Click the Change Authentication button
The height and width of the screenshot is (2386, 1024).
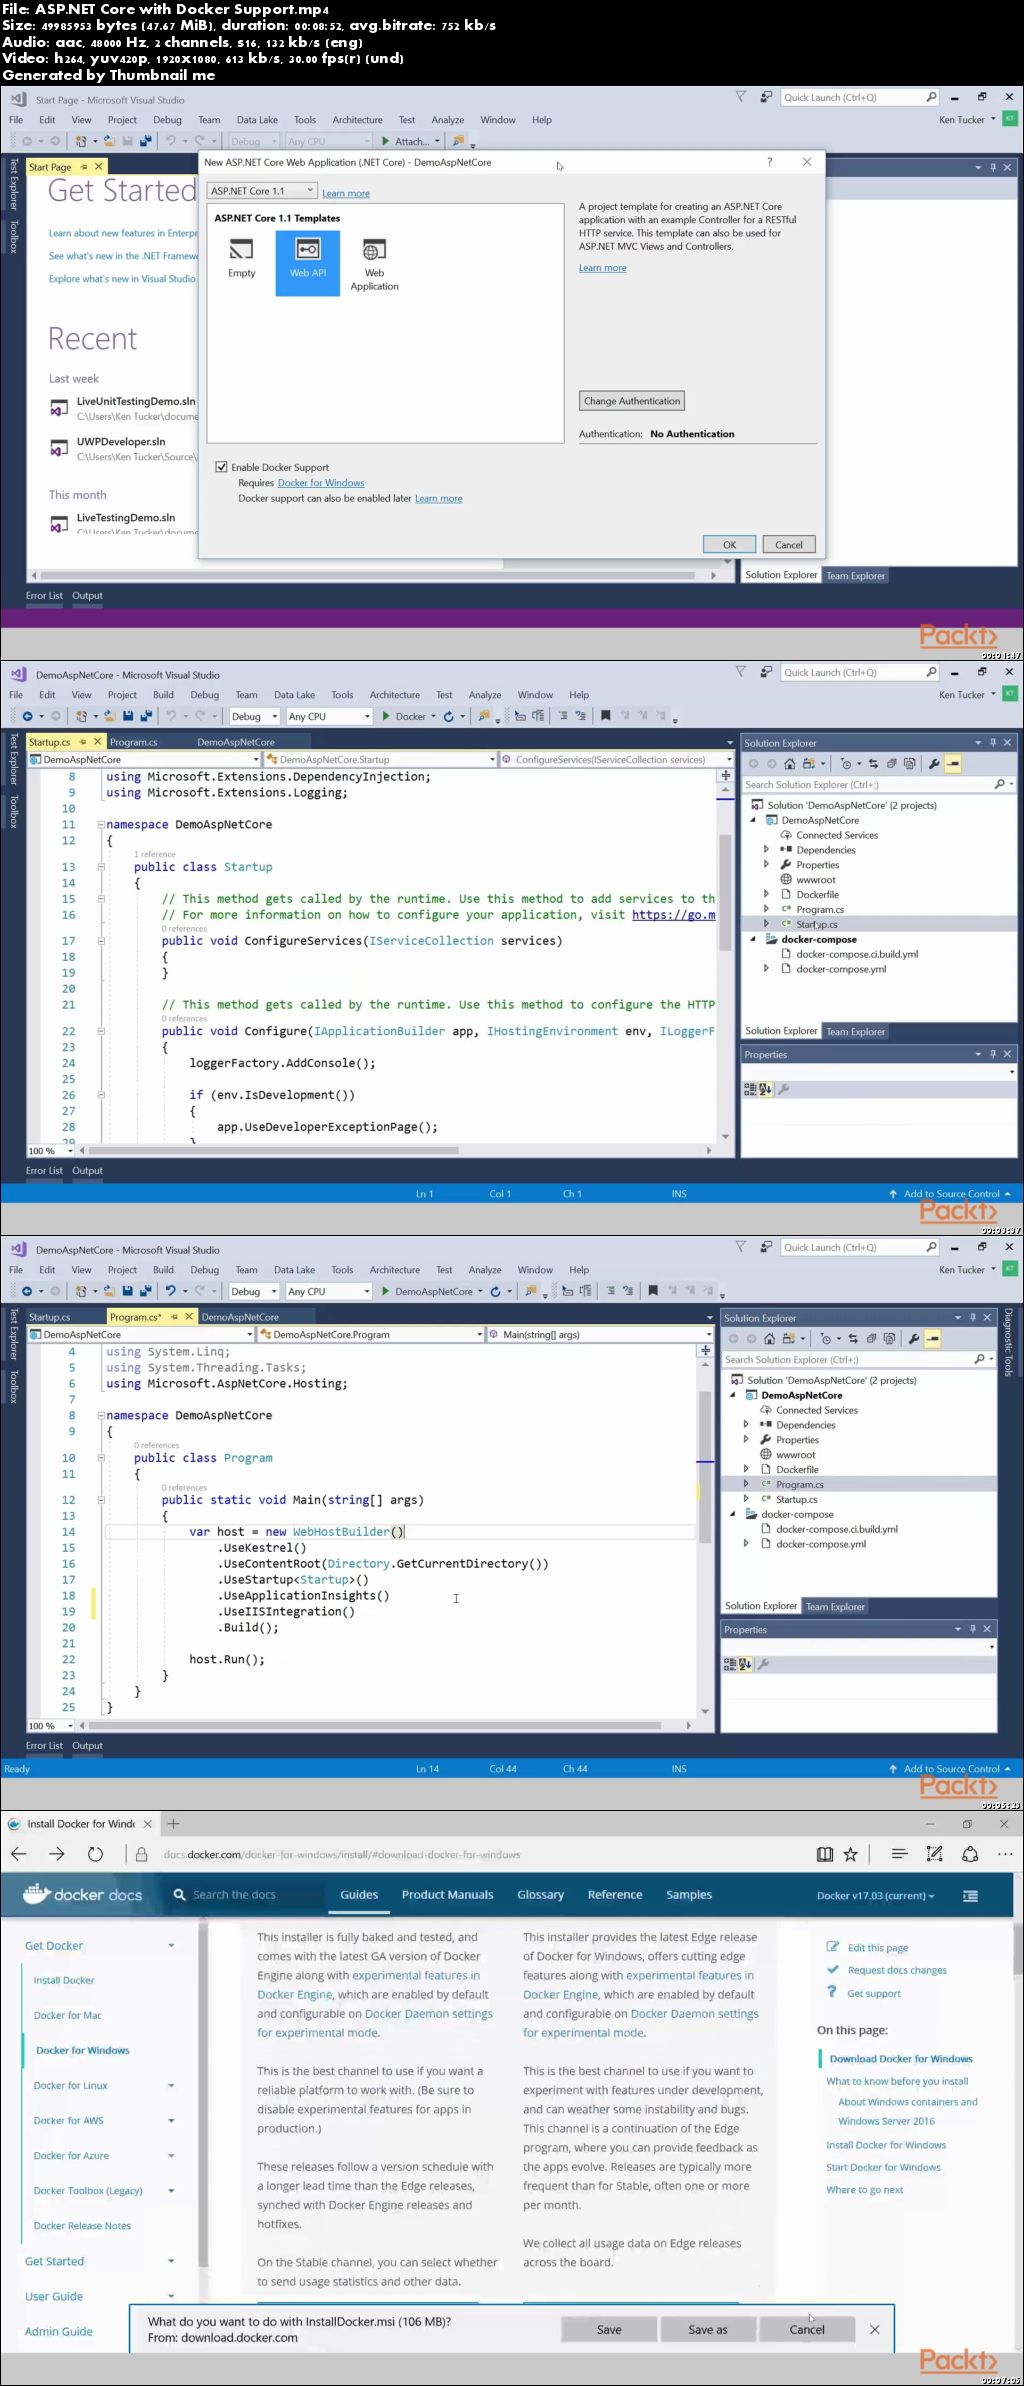632,401
